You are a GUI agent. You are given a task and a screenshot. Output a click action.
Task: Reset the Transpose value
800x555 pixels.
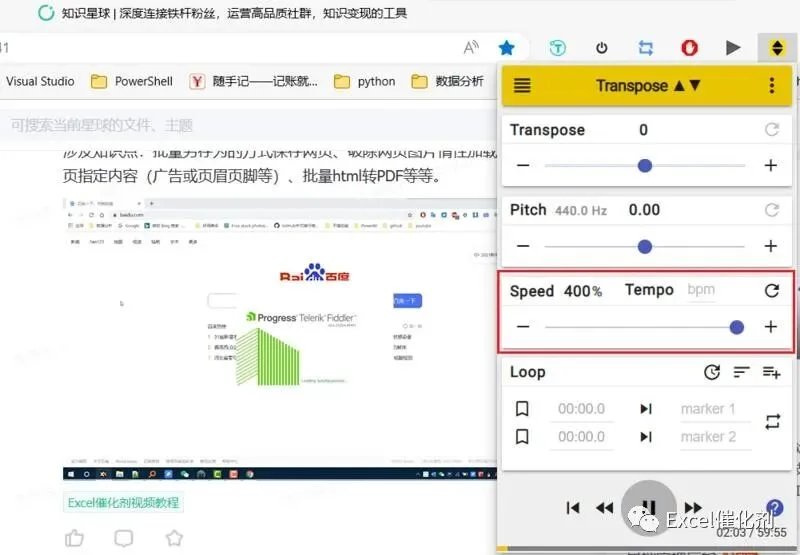772,130
